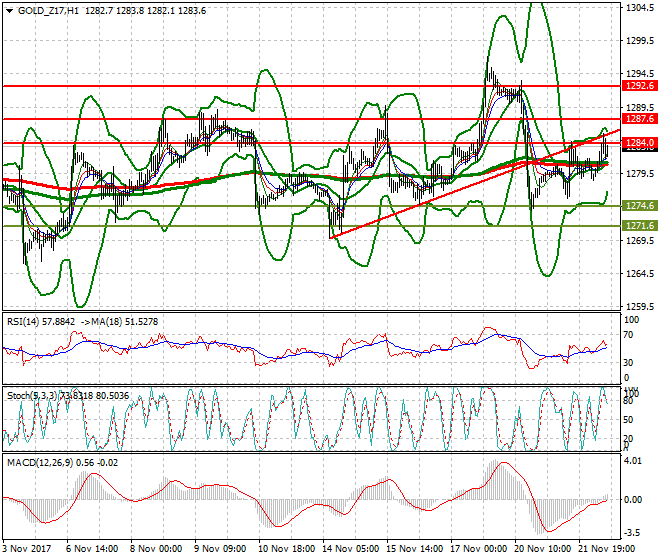The image size is (660, 560).
Task: Click the 10 Nov 18:00 time label
Action: [284, 548]
